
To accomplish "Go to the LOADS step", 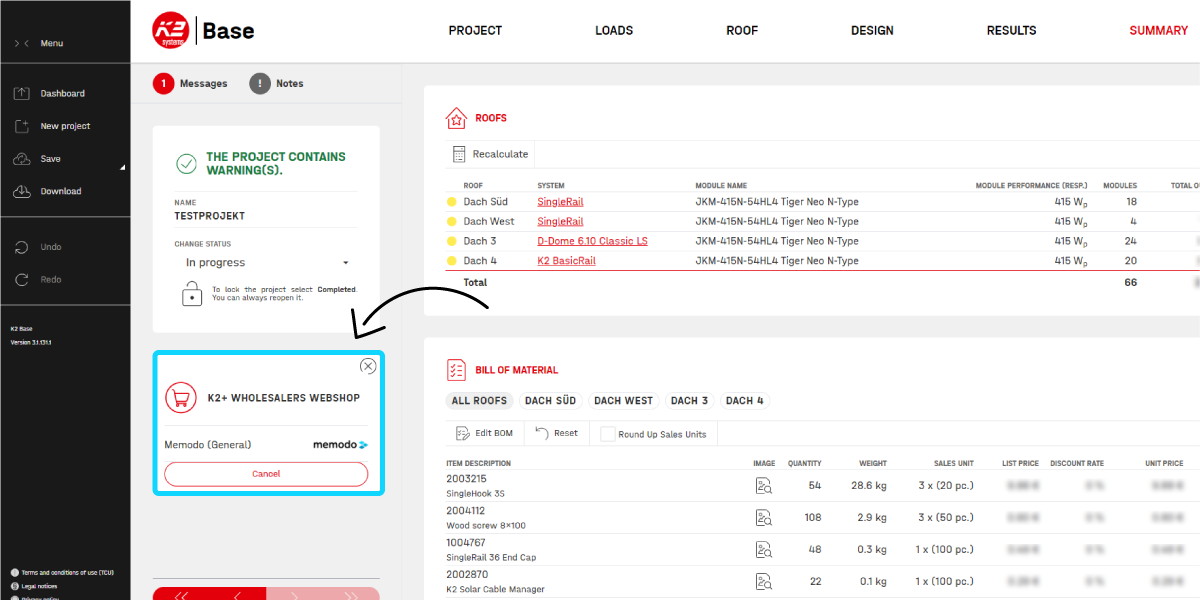I will click(x=614, y=31).
